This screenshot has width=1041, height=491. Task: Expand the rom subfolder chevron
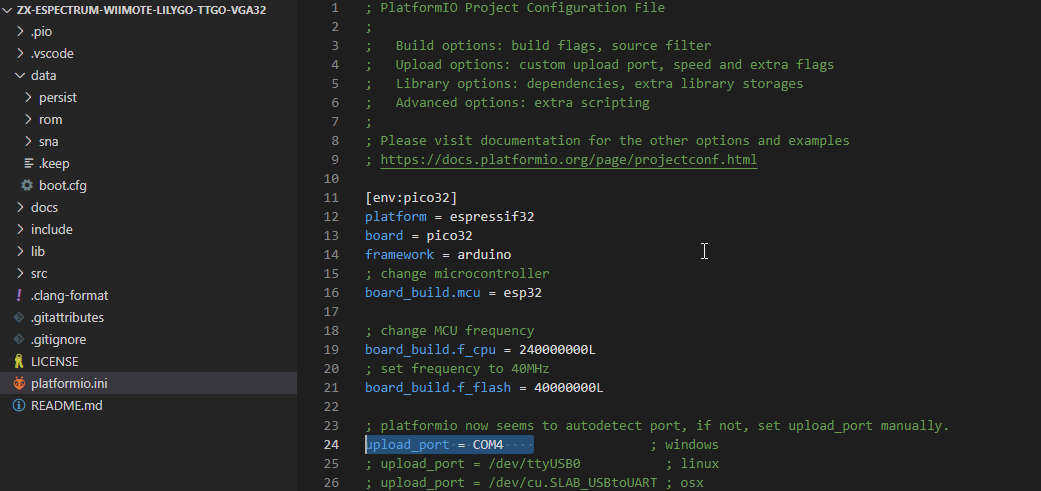pos(28,119)
